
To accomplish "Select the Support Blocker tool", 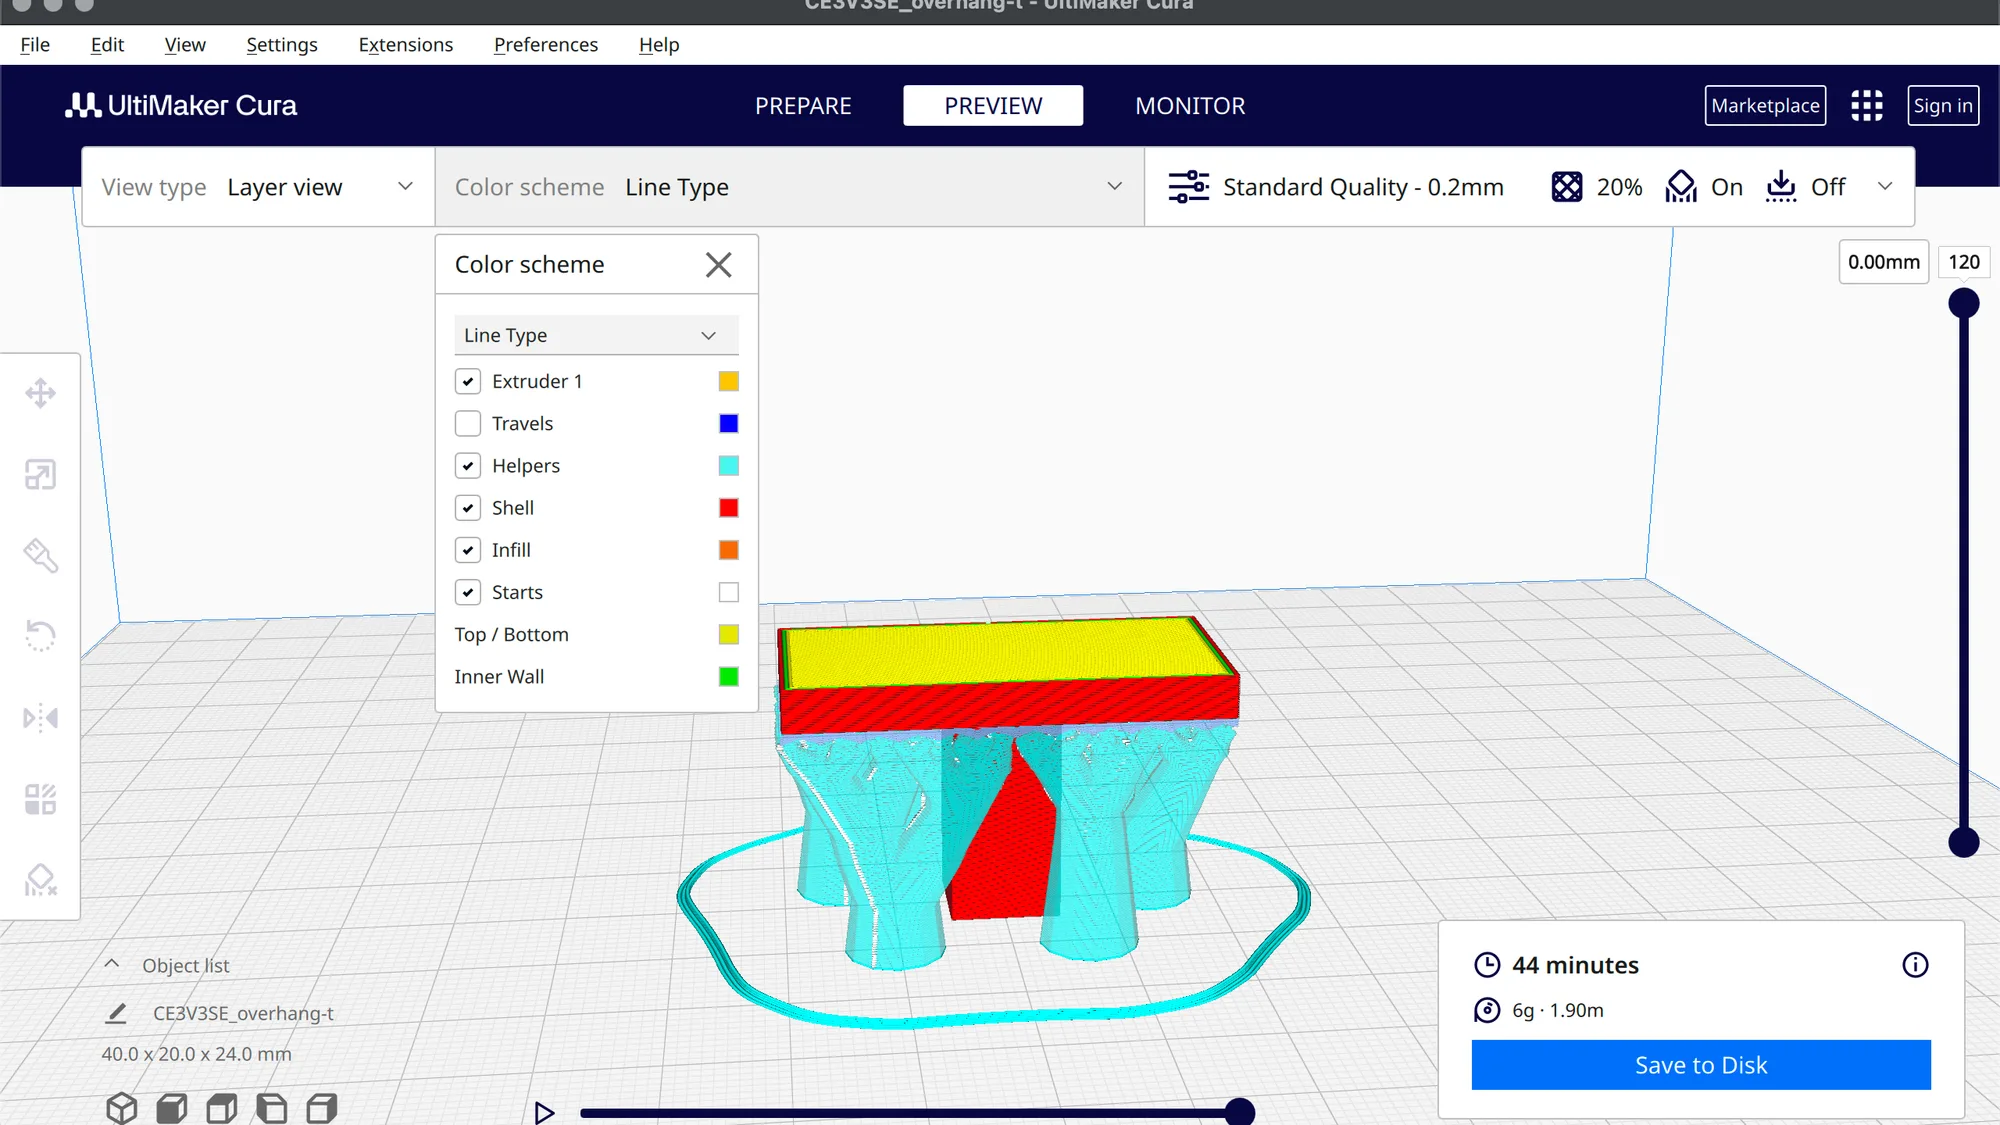I will tap(40, 880).
